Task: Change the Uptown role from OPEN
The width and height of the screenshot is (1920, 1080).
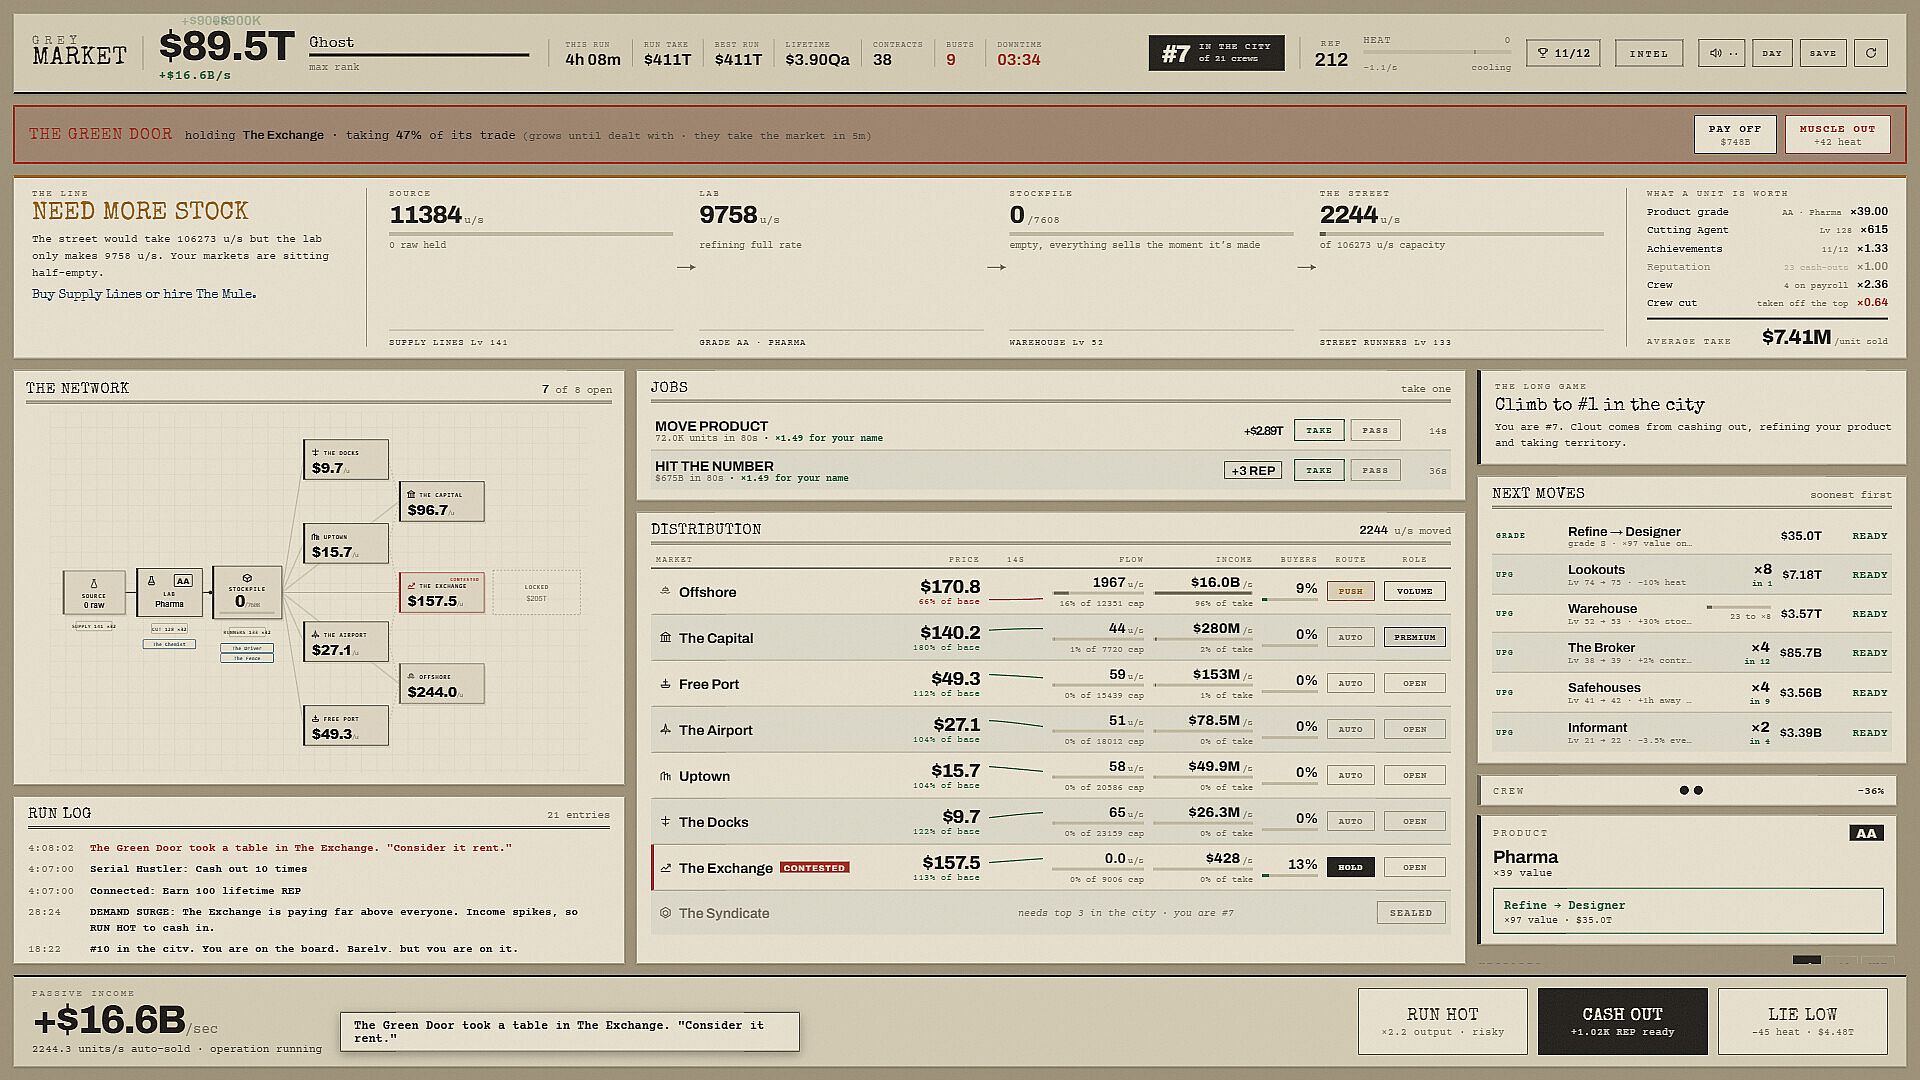Action: [1414, 775]
